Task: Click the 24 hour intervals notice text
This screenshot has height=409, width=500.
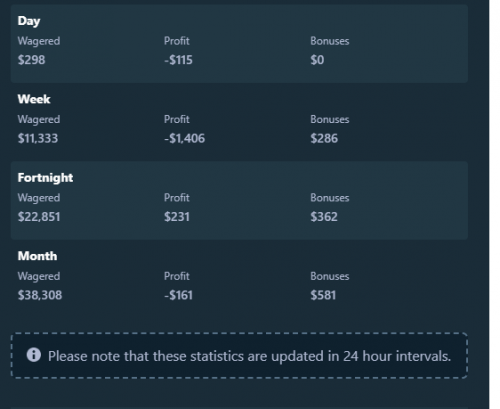Action: click(249, 356)
